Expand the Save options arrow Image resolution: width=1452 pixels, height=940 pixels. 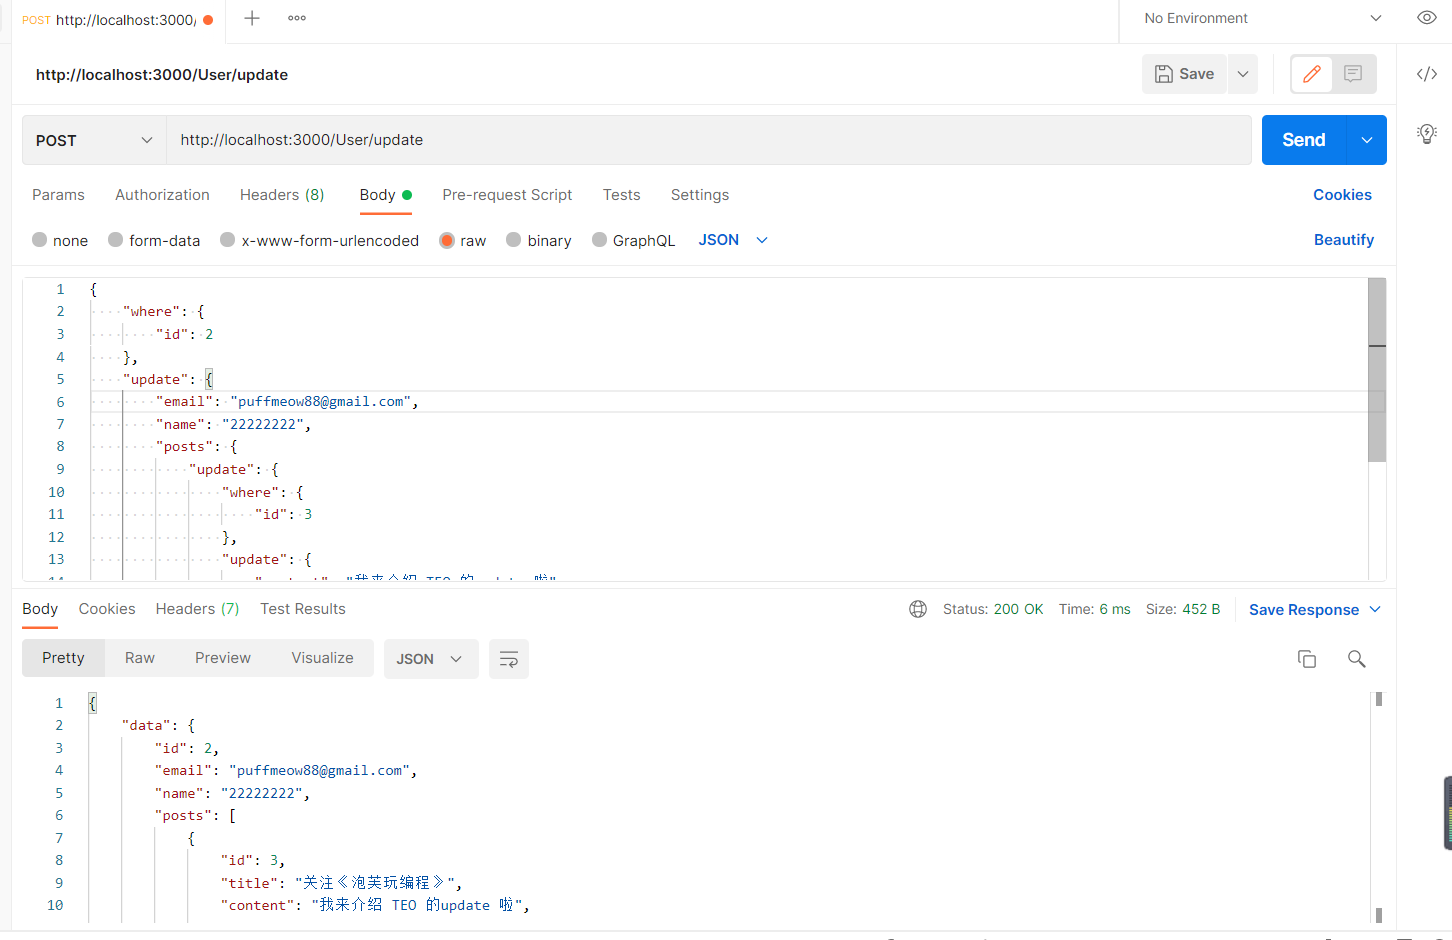(1243, 74)
